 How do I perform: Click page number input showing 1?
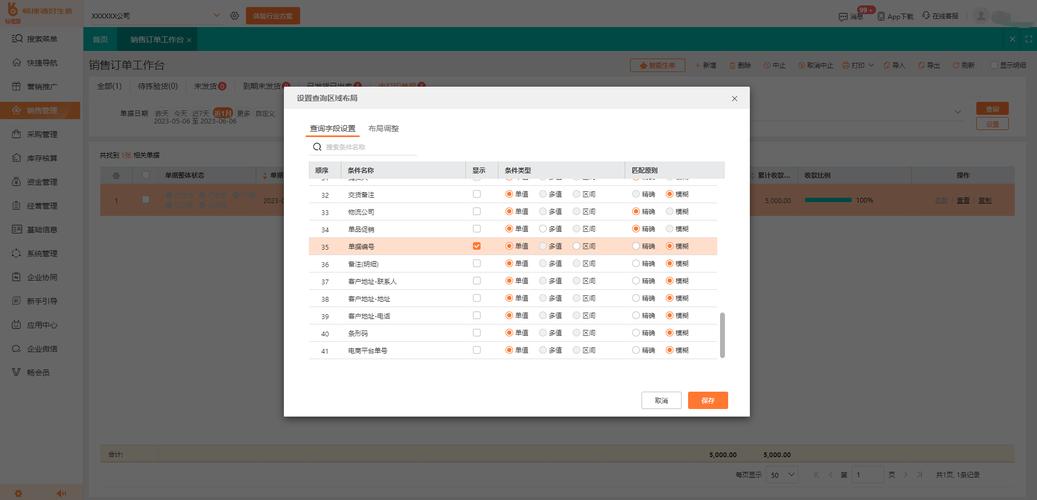tap(866, 475)
